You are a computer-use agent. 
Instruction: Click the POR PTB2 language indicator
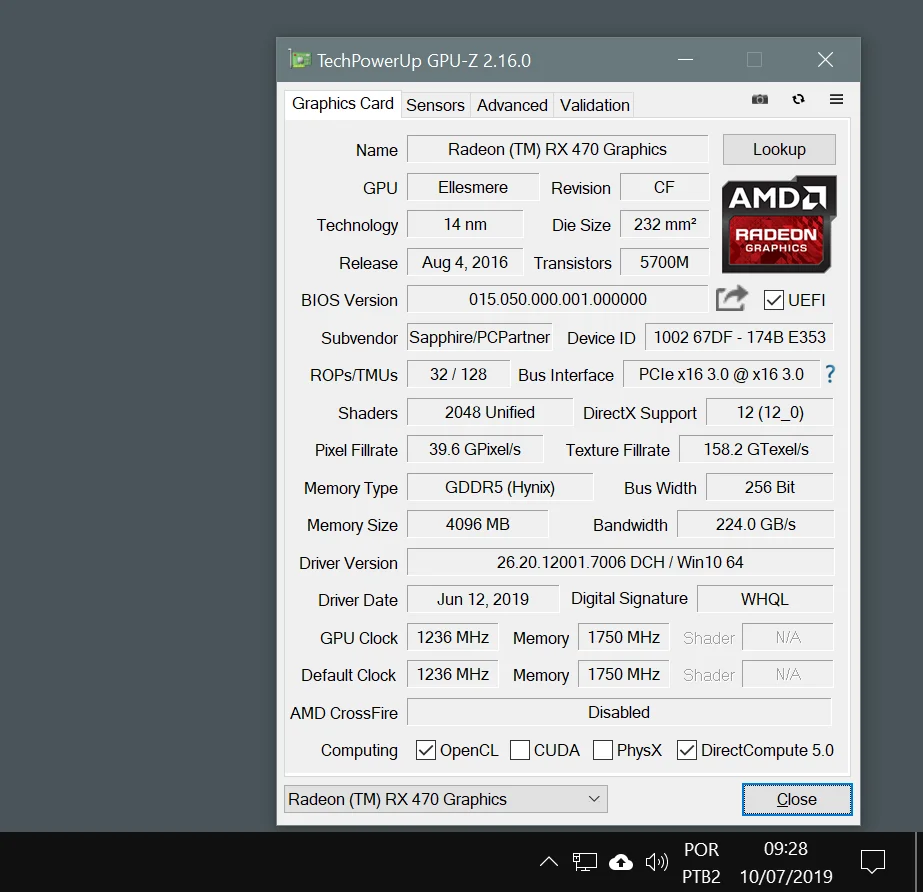(701, 863)
